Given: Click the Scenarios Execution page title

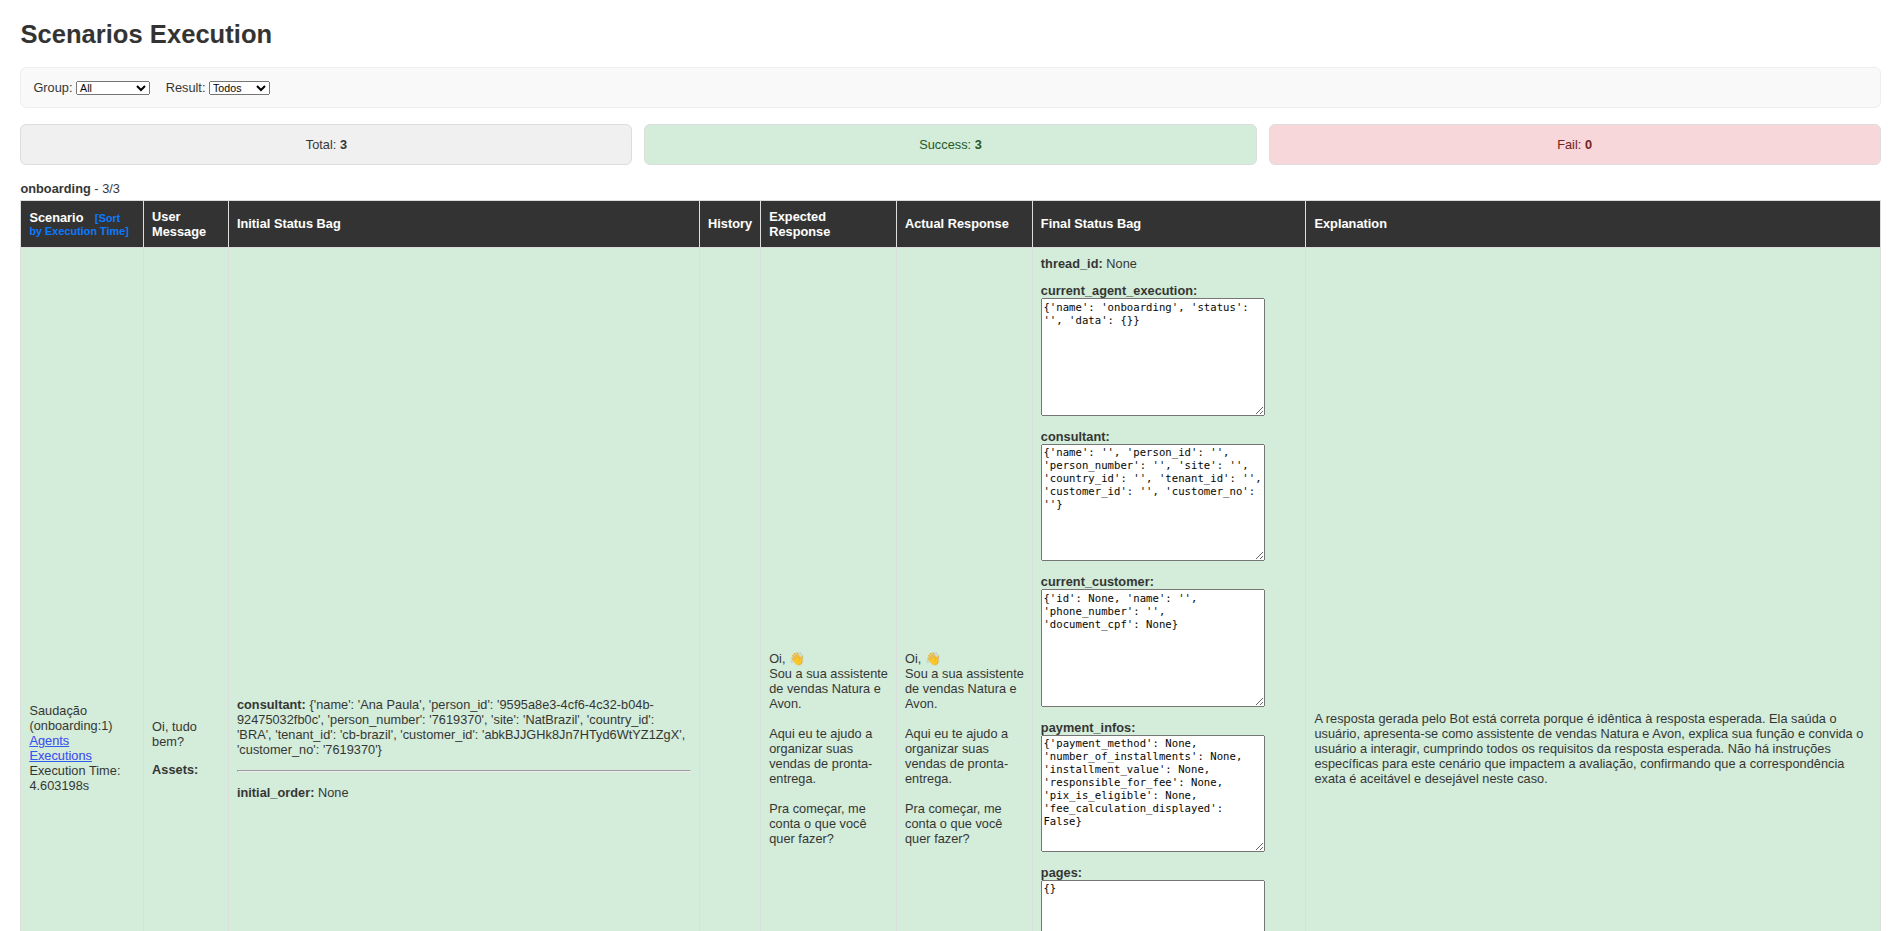Looking at the screenshot, I should click(x=146, y=34).
